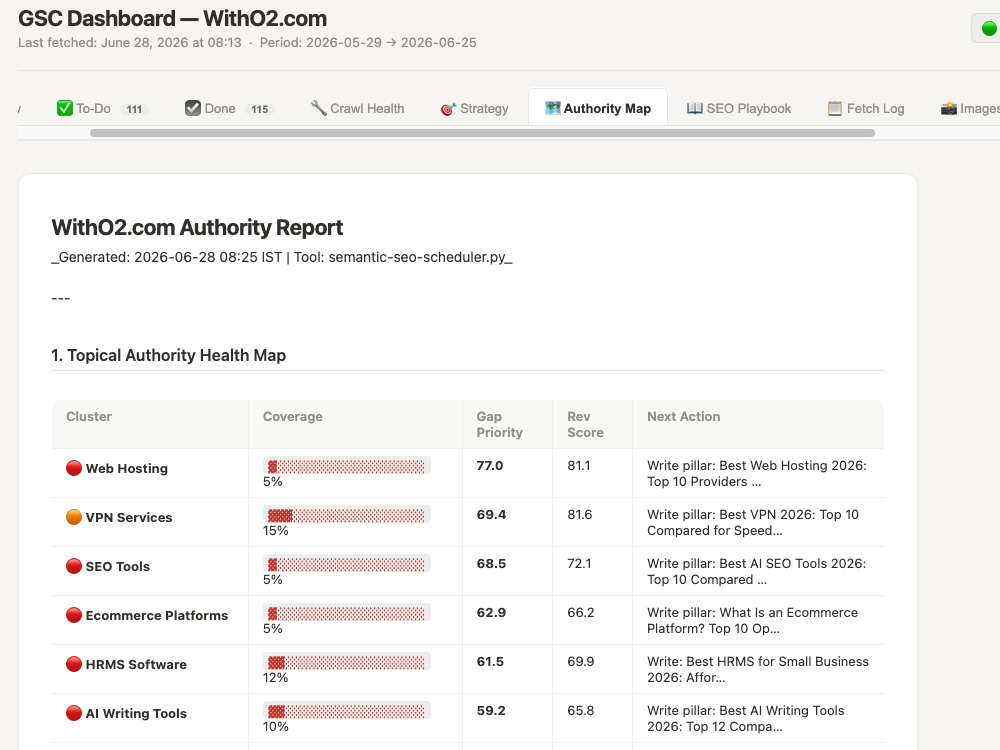The width and height of the screenshot is (1000, 750).
Task: Click the Ecommerce Platforms coverage bar
Action: [x=346, y=614]
